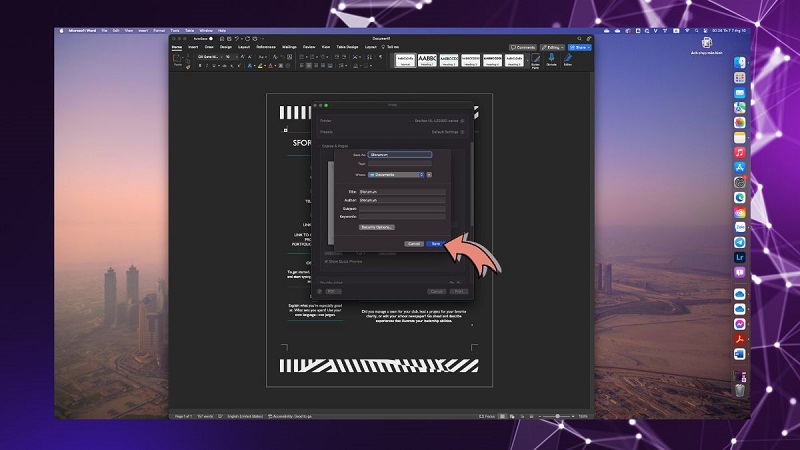Expand the save dialog's folder browser
The width and height of the screenshot is (800, 450).
(430, 174)
